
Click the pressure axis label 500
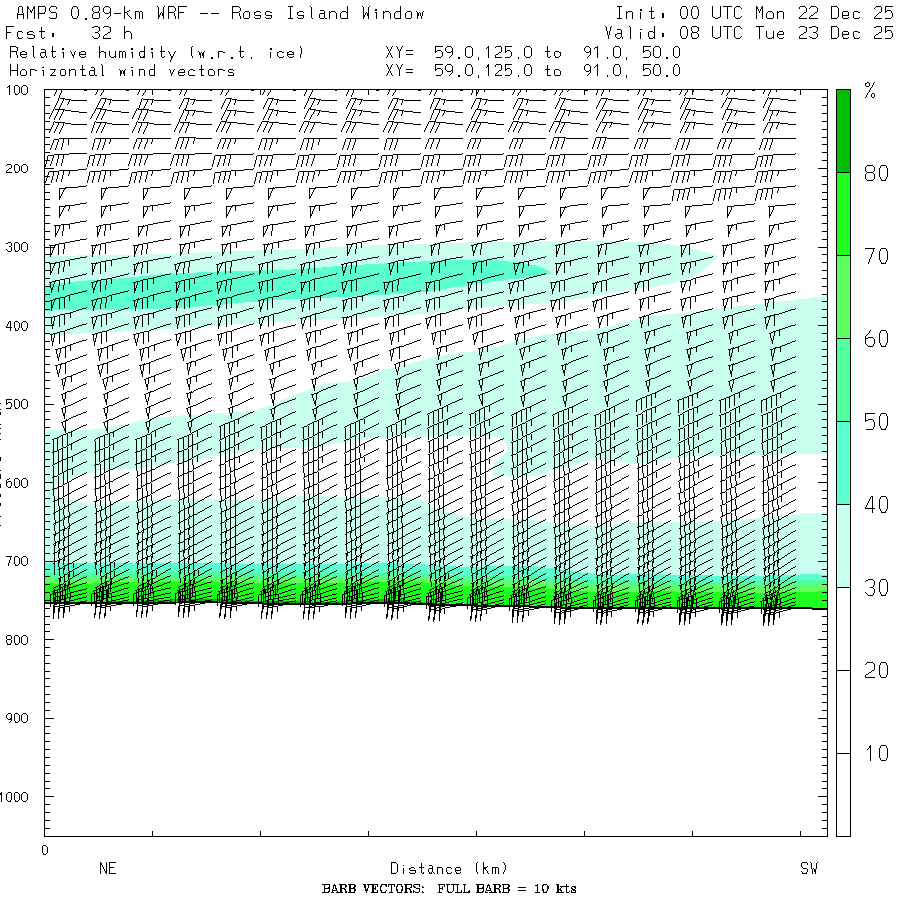(x=17, y=404)
